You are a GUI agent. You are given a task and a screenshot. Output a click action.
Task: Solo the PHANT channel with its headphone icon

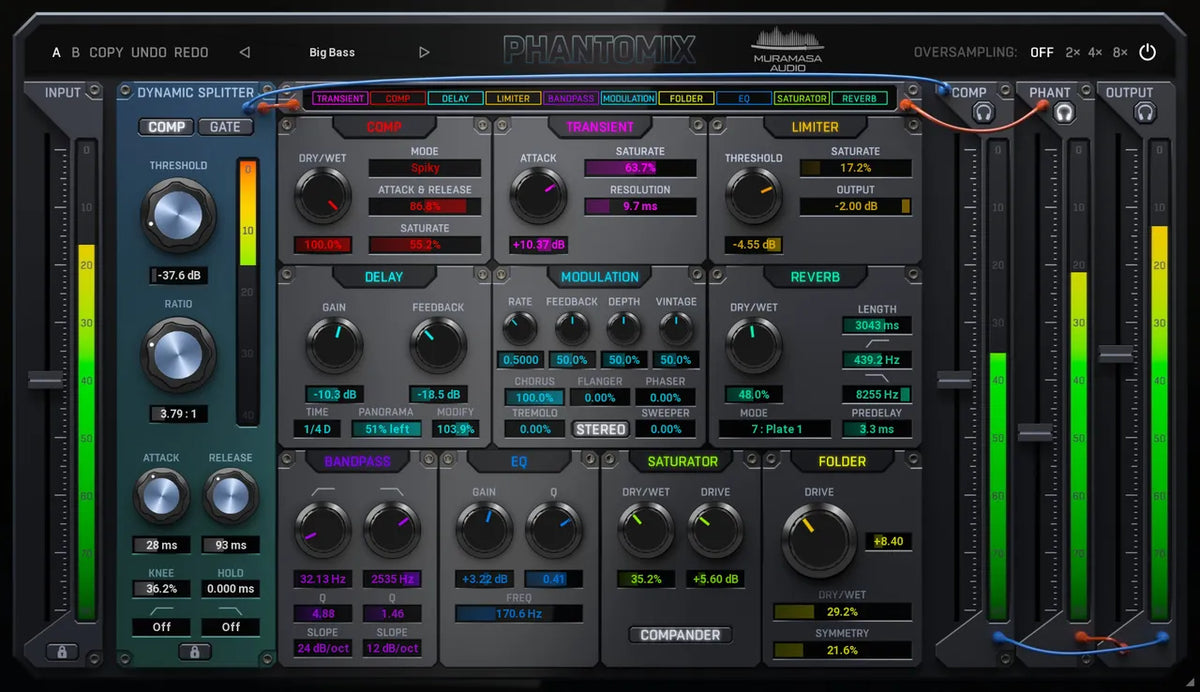tap(1063, 113)
